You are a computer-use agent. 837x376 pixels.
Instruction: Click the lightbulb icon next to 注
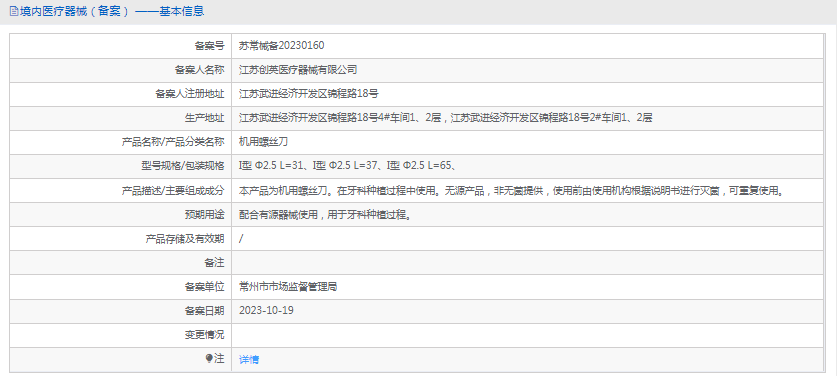[x=209, y=358]
